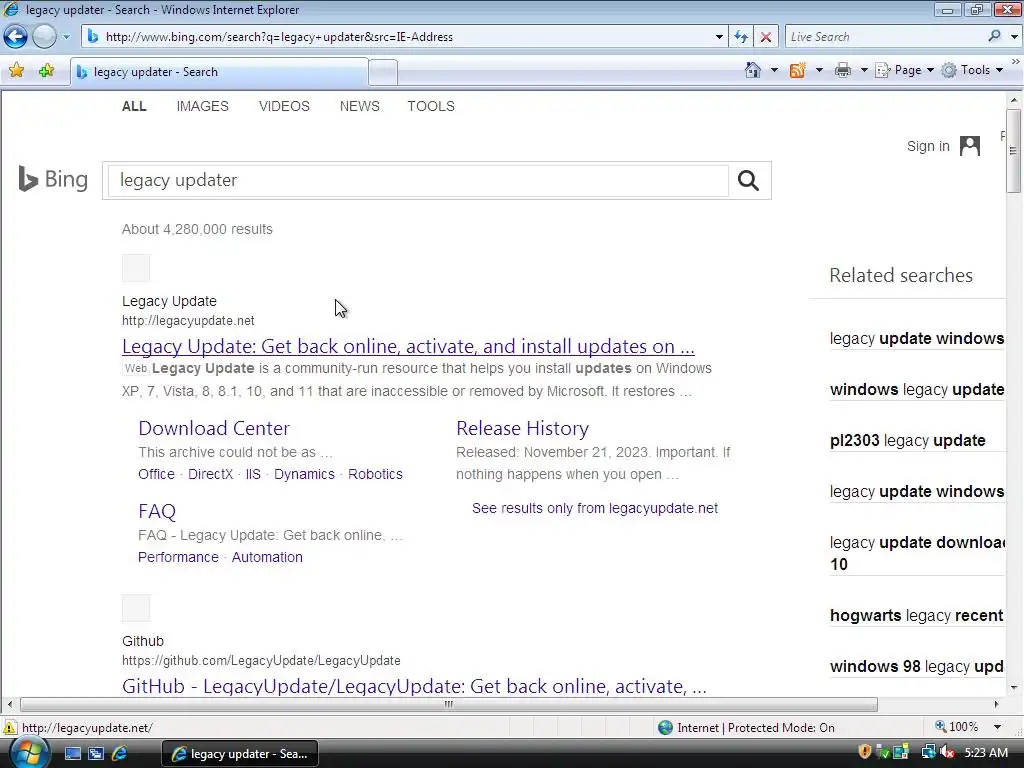Click the user profile avatar icon
This screenshot has width=1024, height=768.
(970, 146)
